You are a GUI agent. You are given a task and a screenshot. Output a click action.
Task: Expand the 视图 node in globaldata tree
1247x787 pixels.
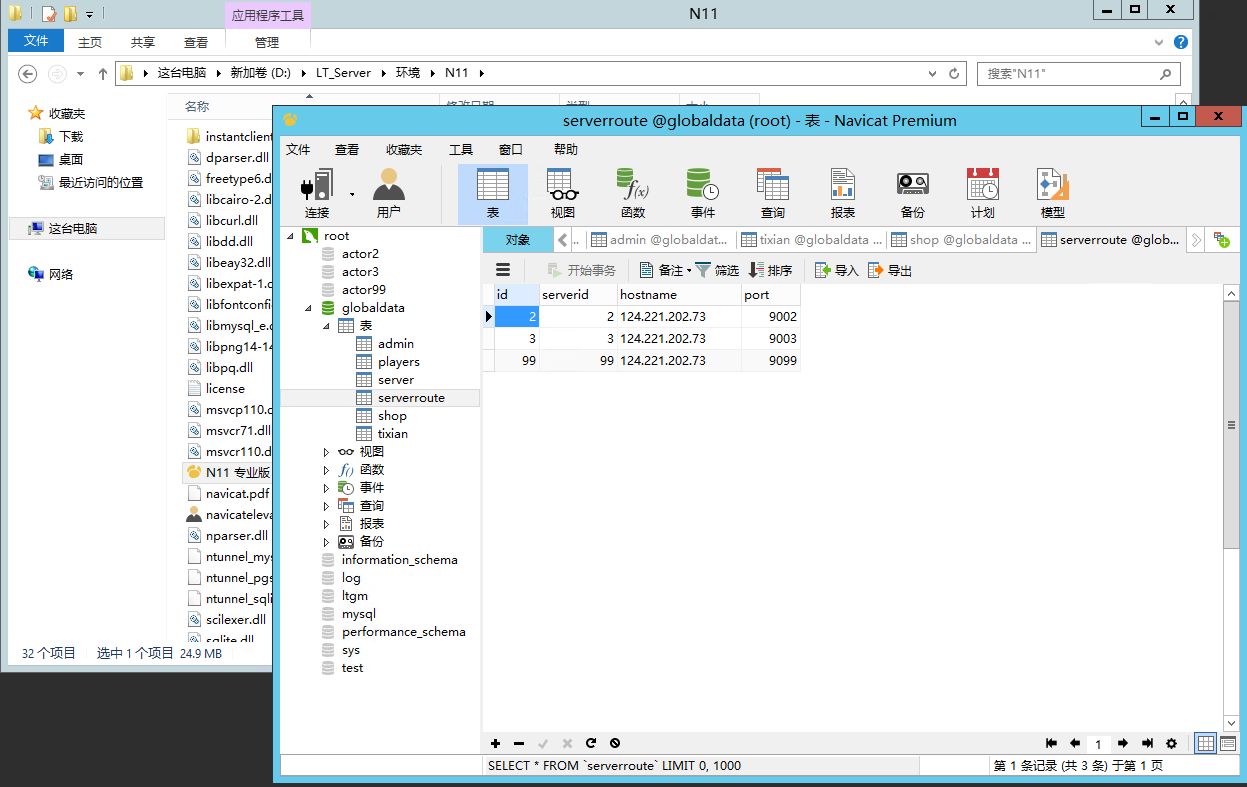(326, 452)
